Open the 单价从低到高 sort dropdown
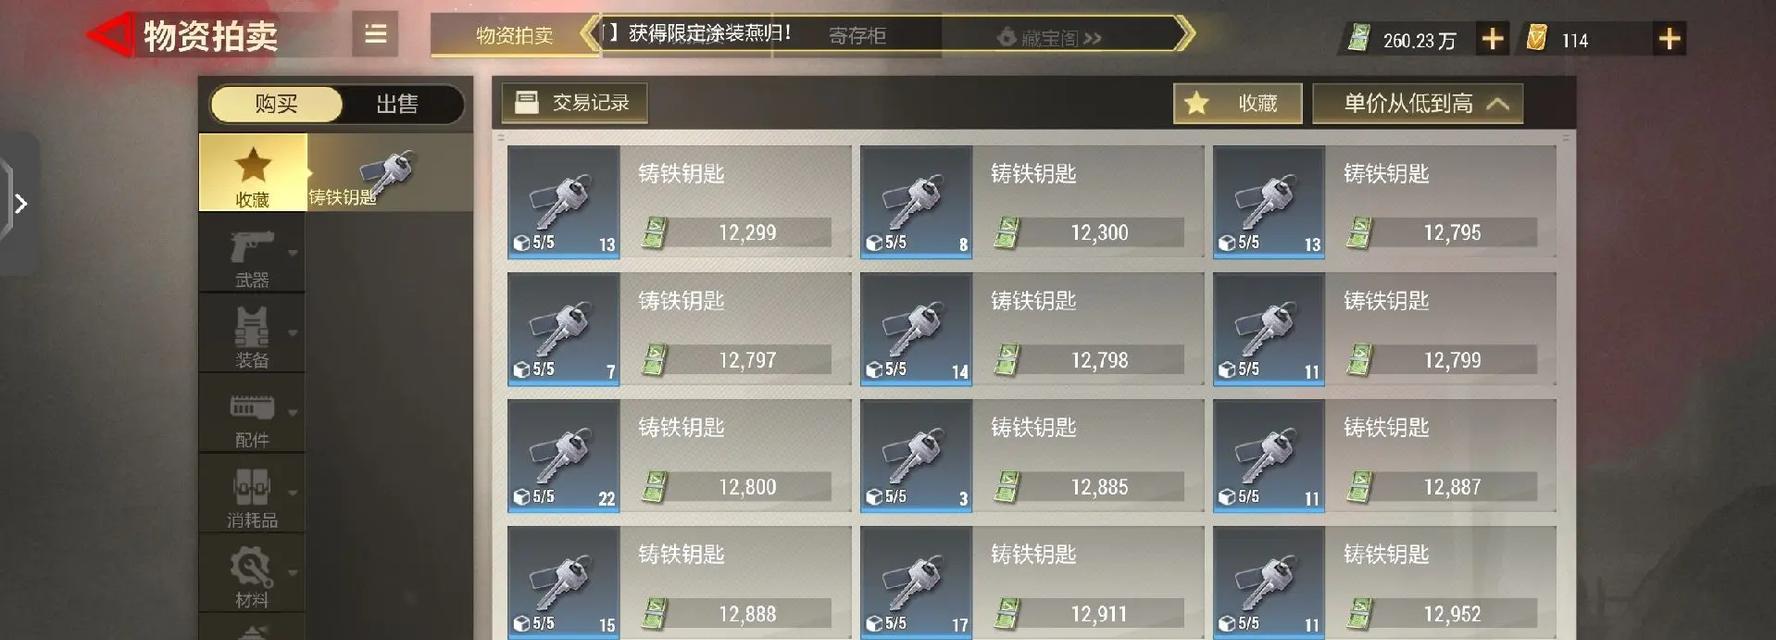Screen dimensions: 1776x640 pos(1417,103)
